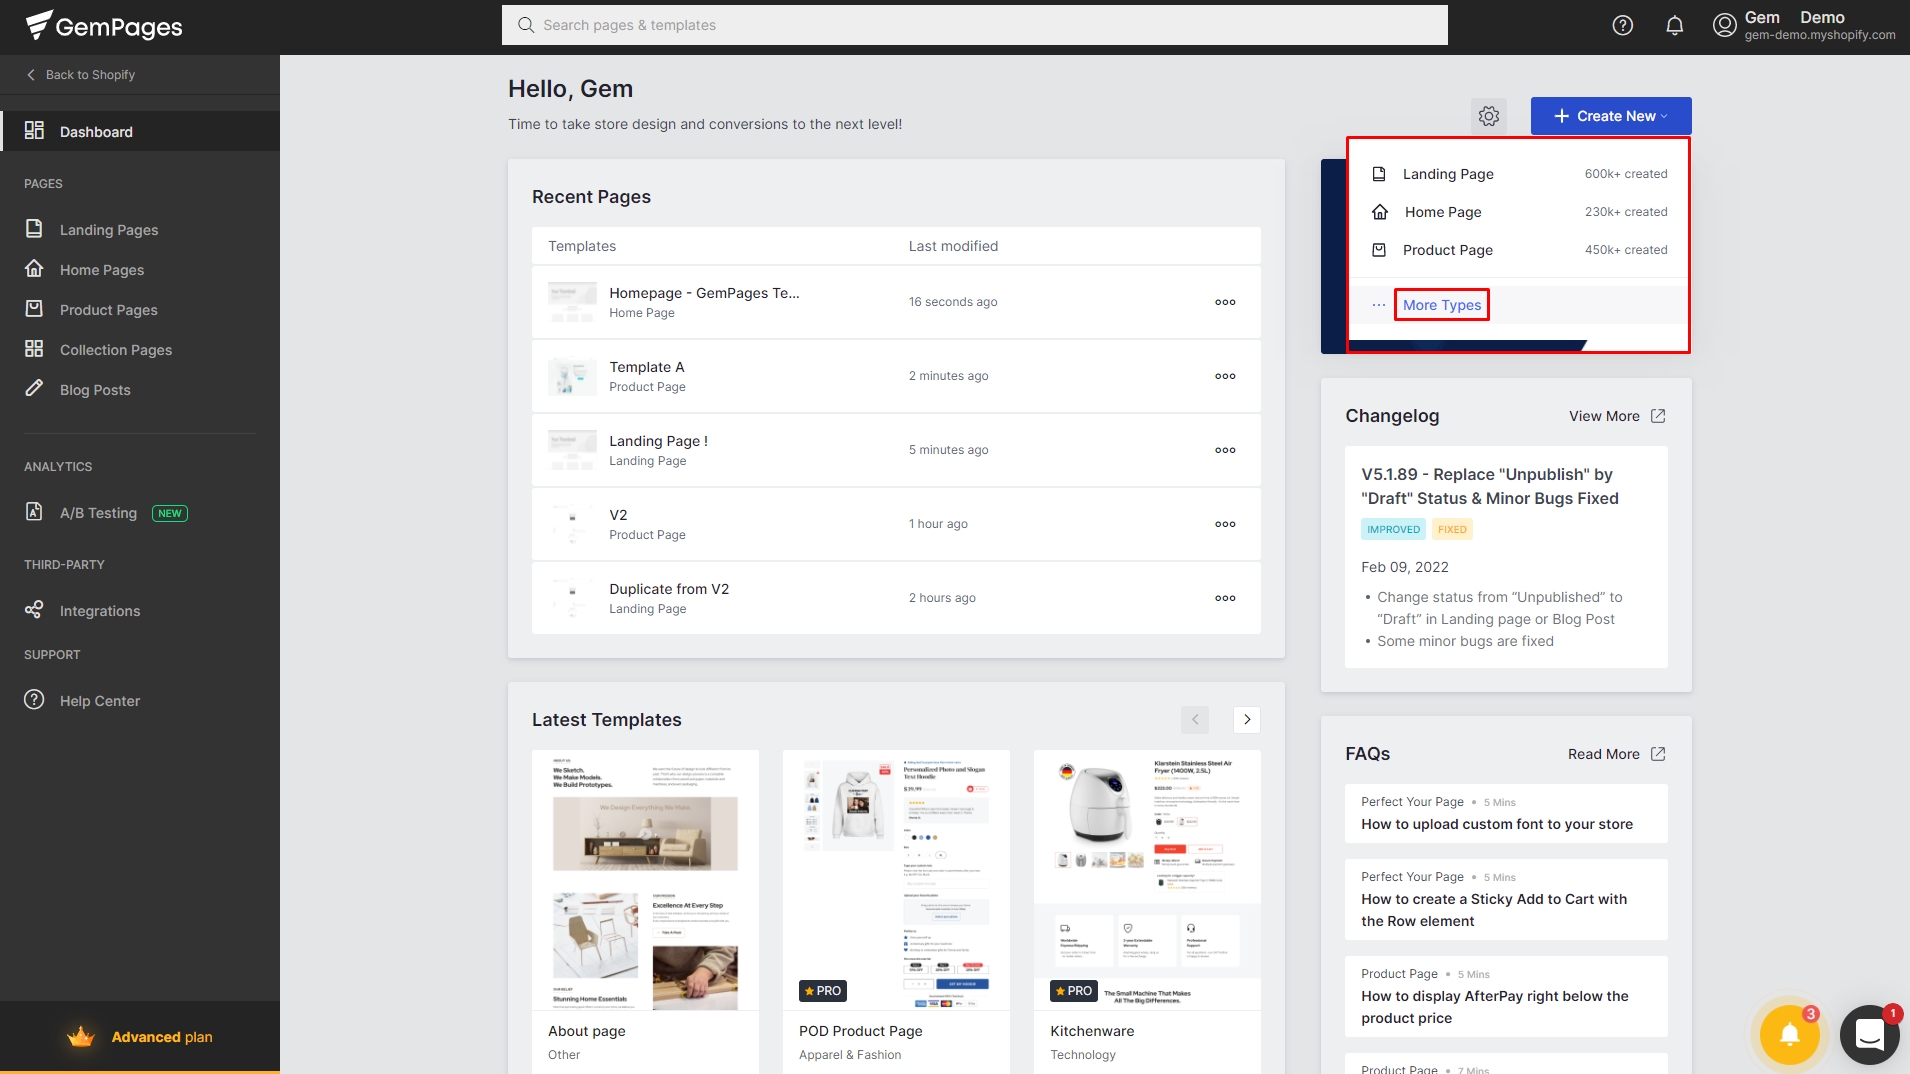Click the Blog Posts pencil icon in sidebar
Image resolution: width=1910 pixels, height=1074 pixels.
[34, 388]
